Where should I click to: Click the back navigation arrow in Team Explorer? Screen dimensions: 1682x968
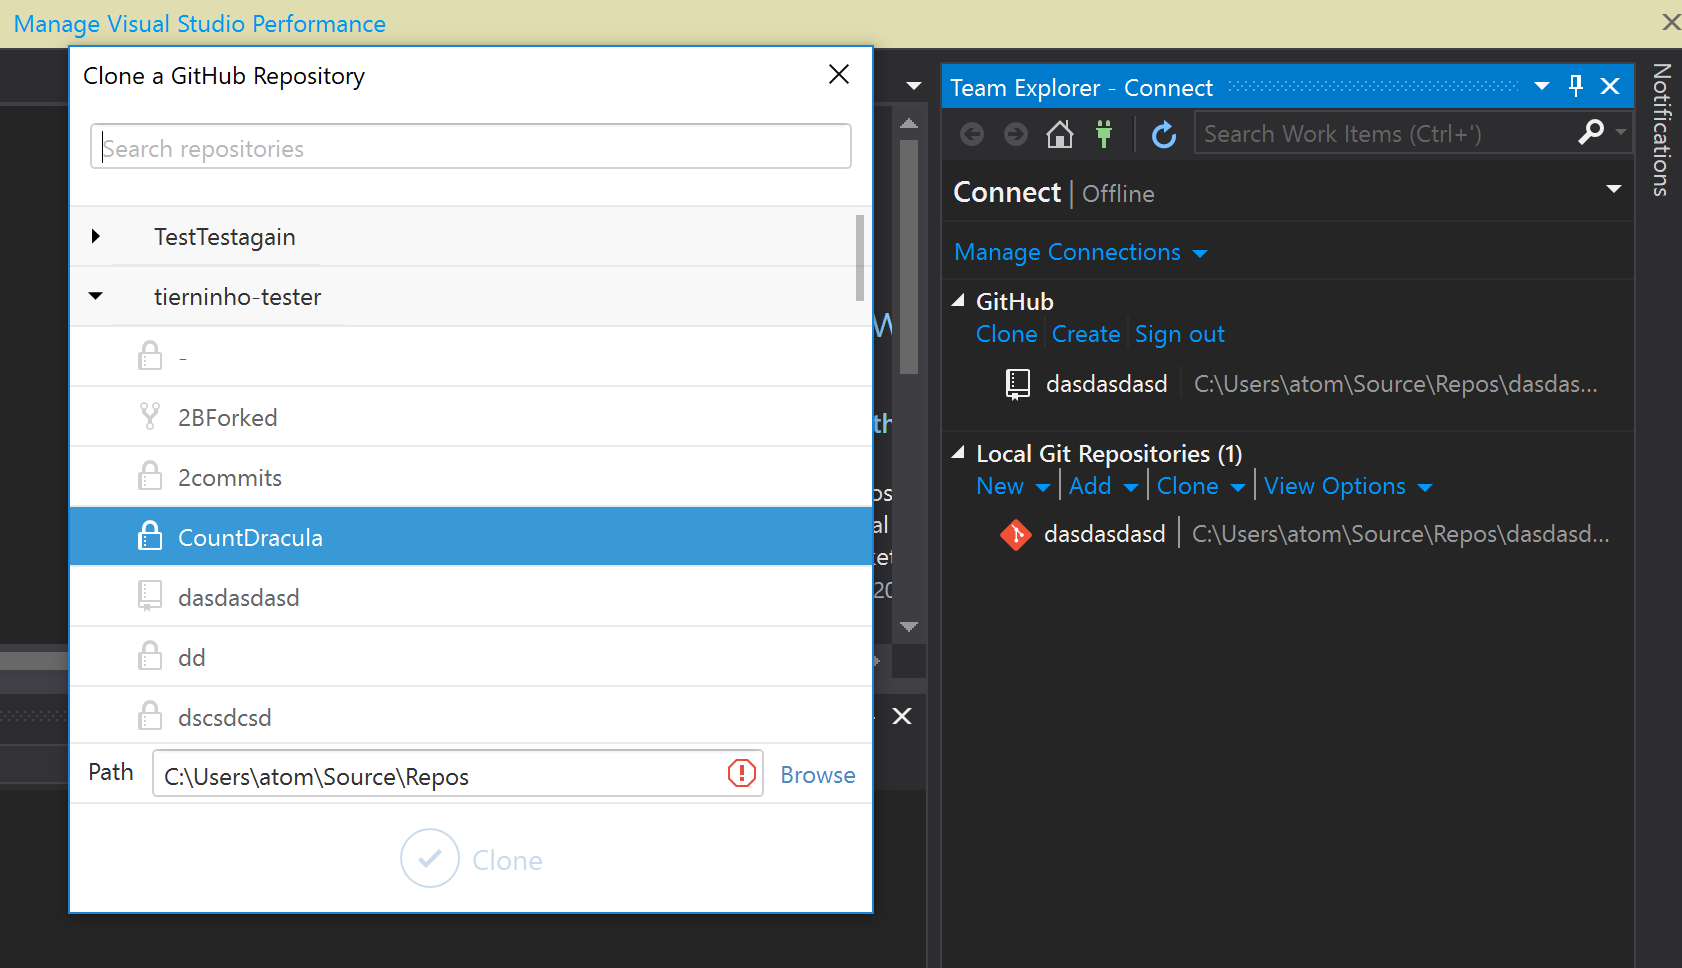point(973,133)
